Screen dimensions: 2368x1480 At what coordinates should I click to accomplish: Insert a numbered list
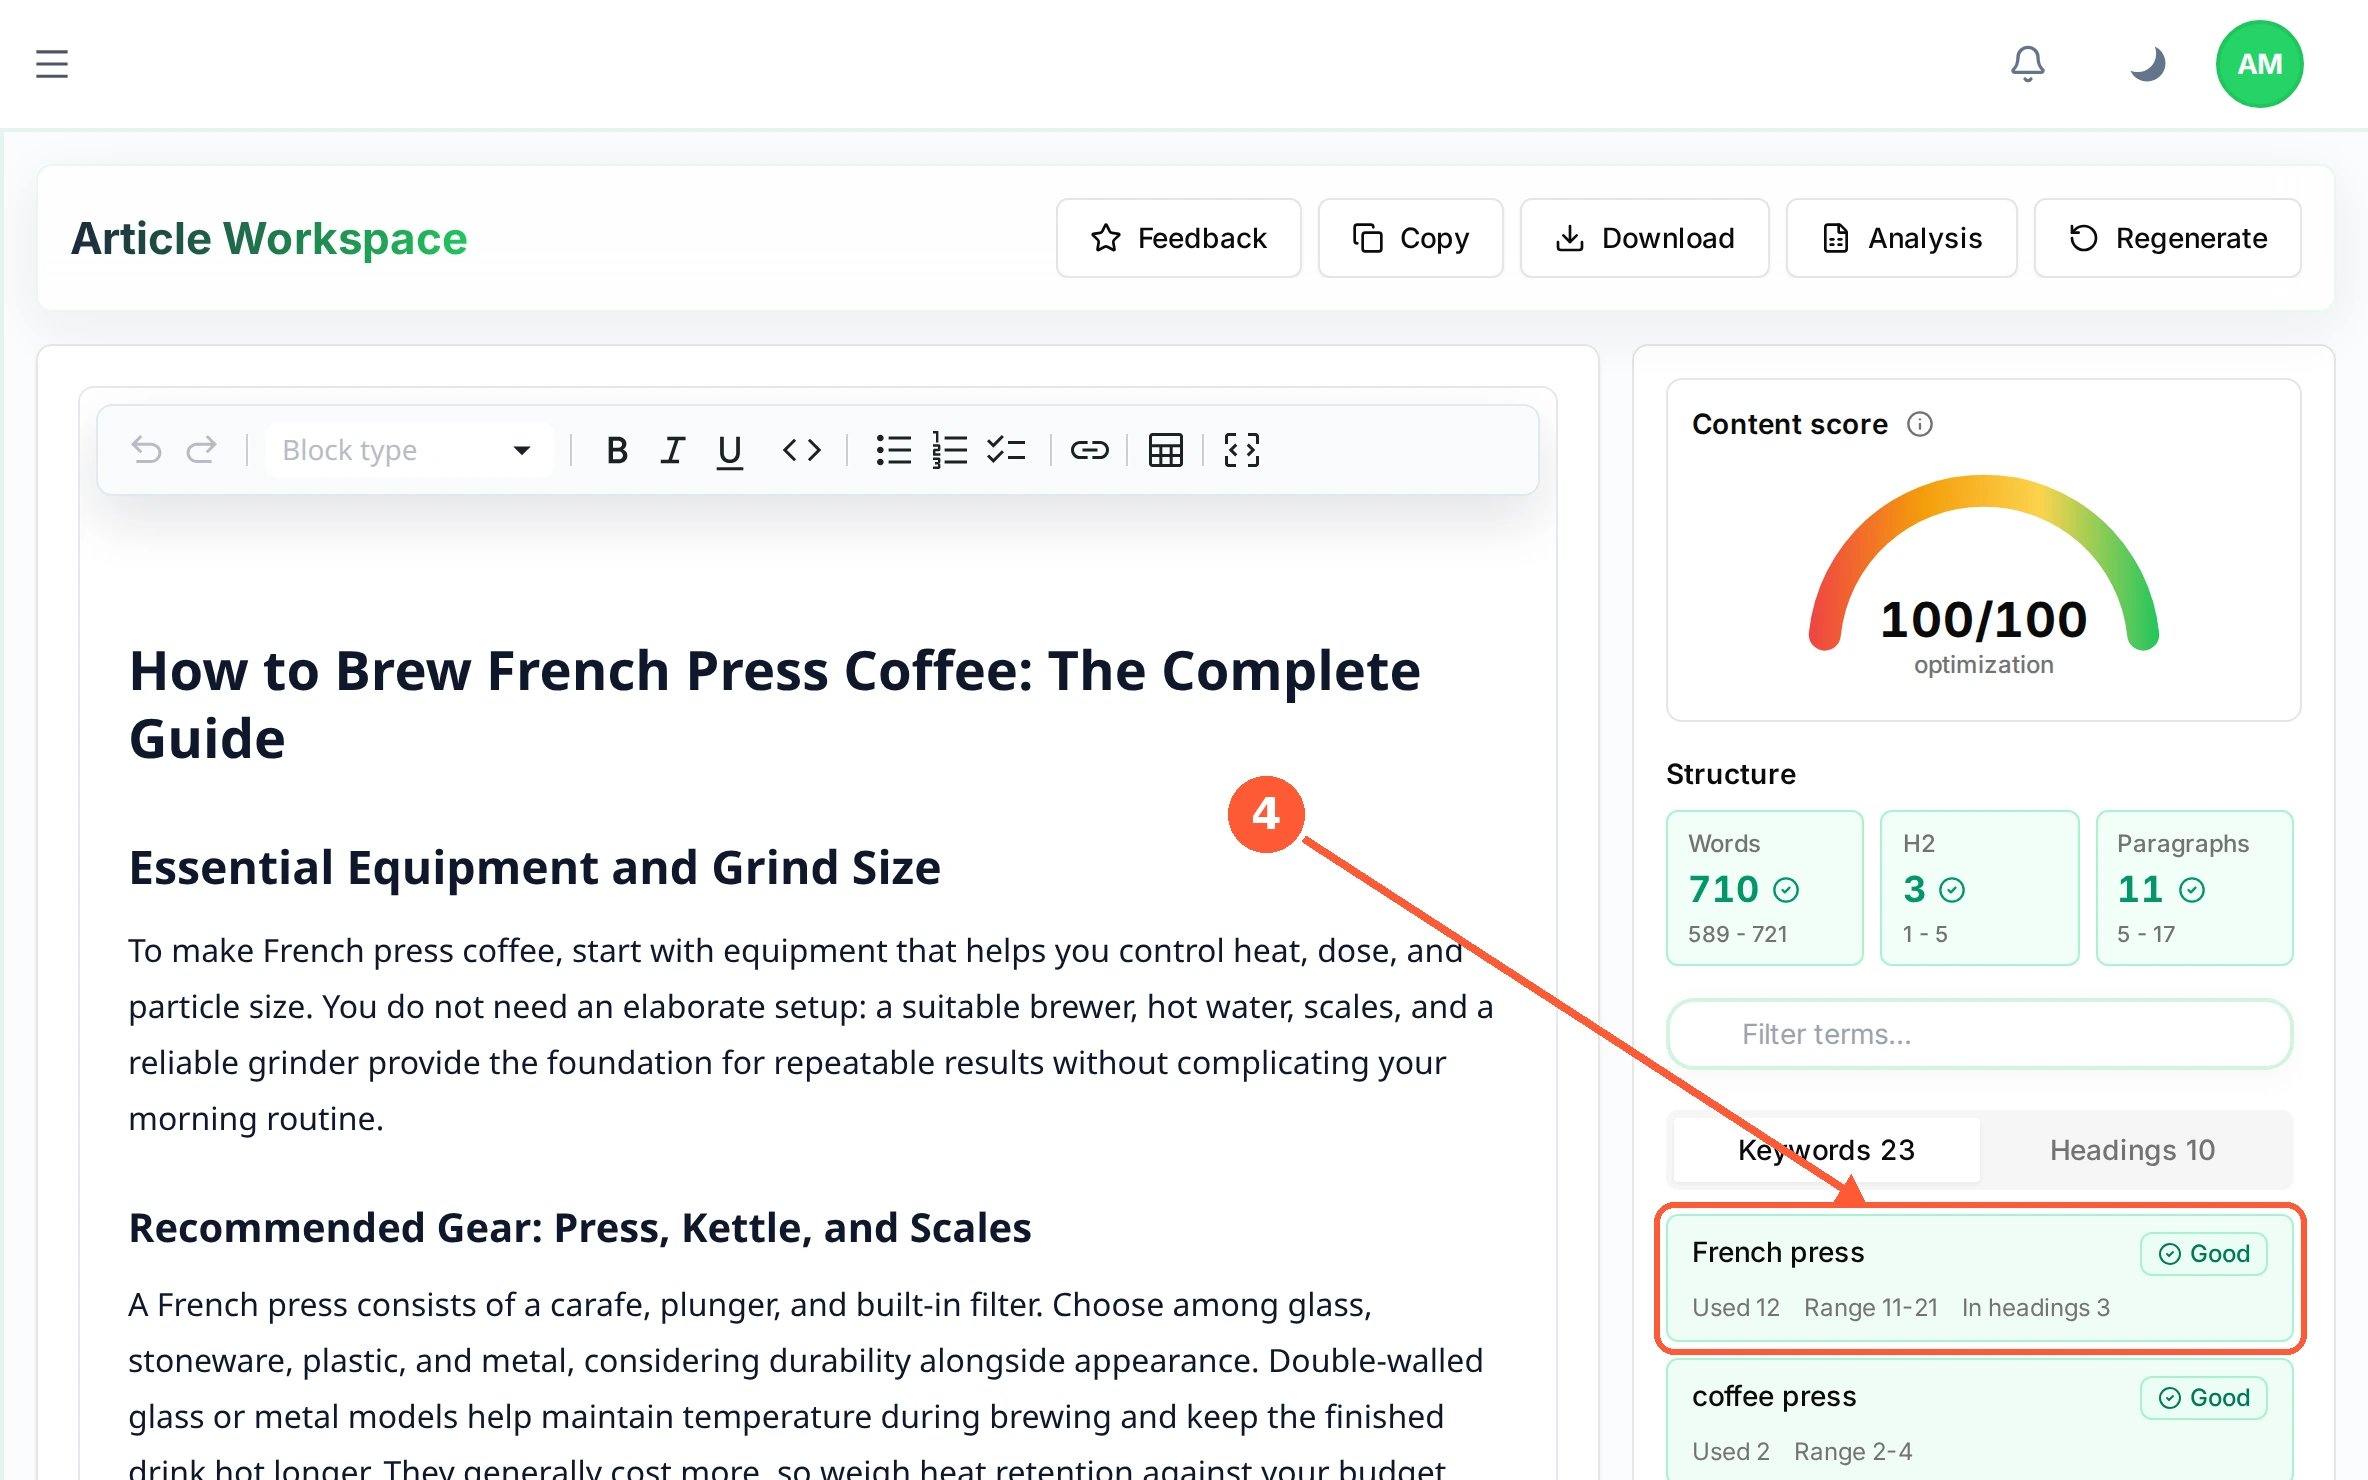(949, 450)
